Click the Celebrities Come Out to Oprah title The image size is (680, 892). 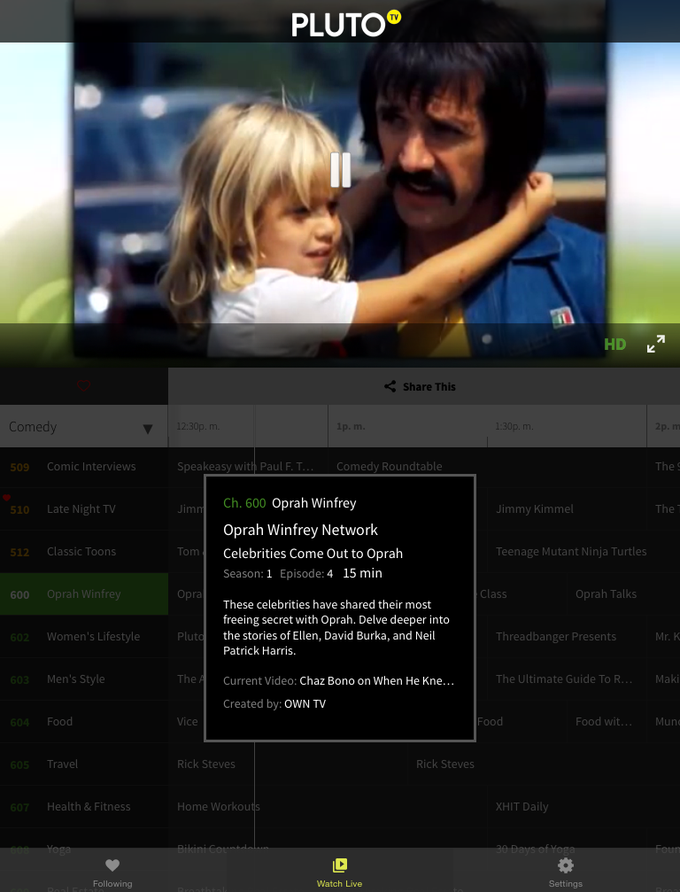[313, 554]
